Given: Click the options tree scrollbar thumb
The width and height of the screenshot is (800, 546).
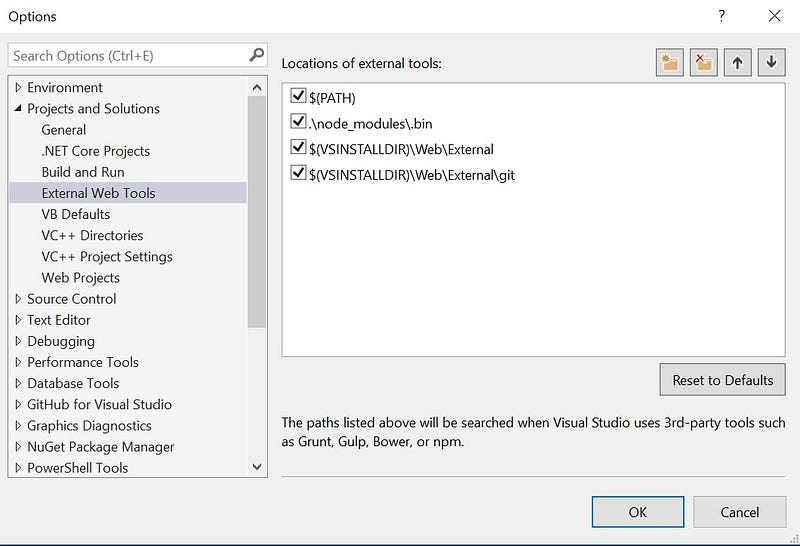Looking at the screenshot, I should point(257,212).
